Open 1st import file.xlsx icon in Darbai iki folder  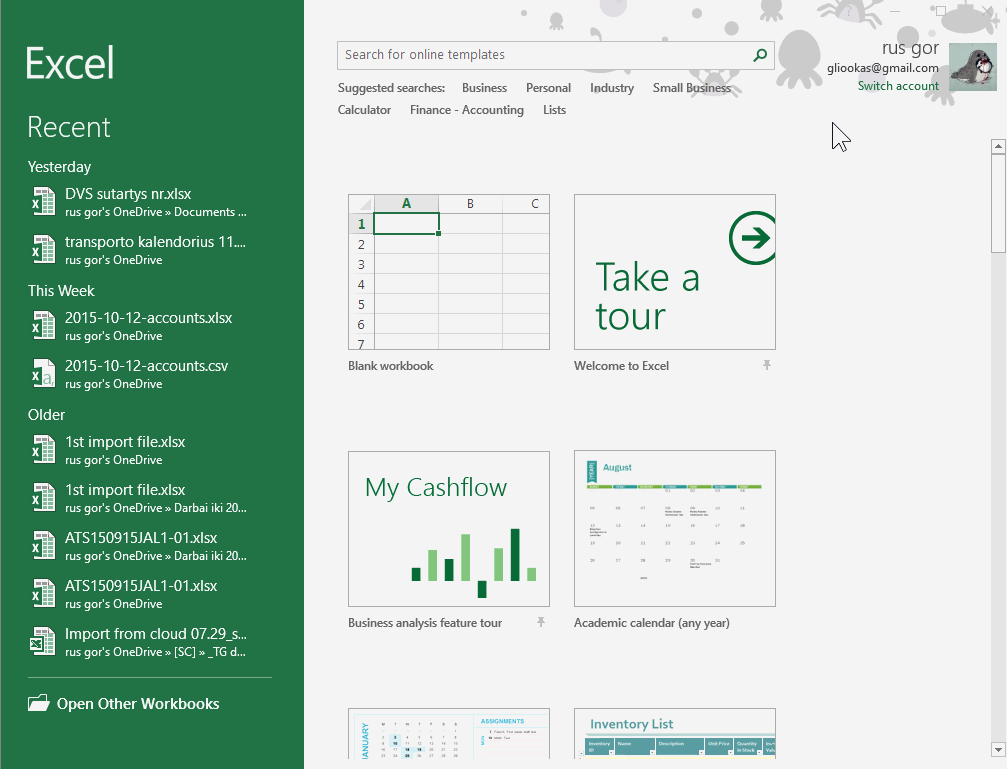pos(44,497)
